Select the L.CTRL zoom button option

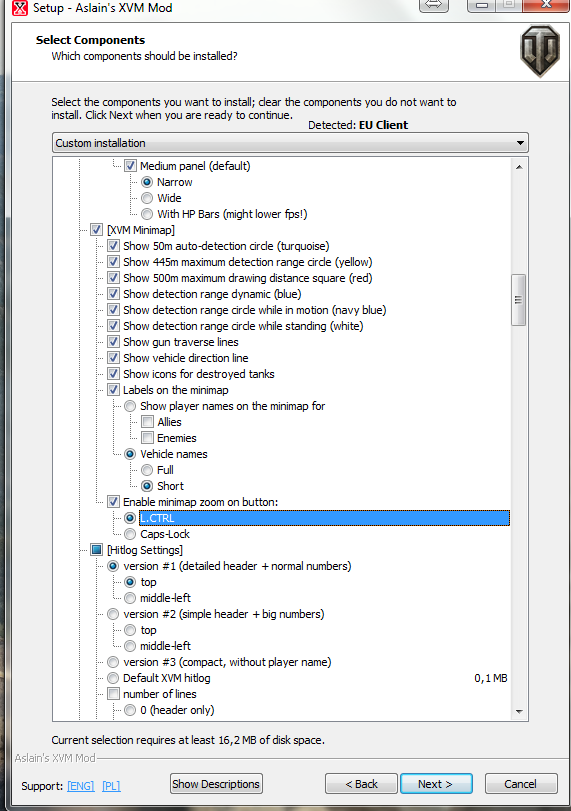pos(130,518)
